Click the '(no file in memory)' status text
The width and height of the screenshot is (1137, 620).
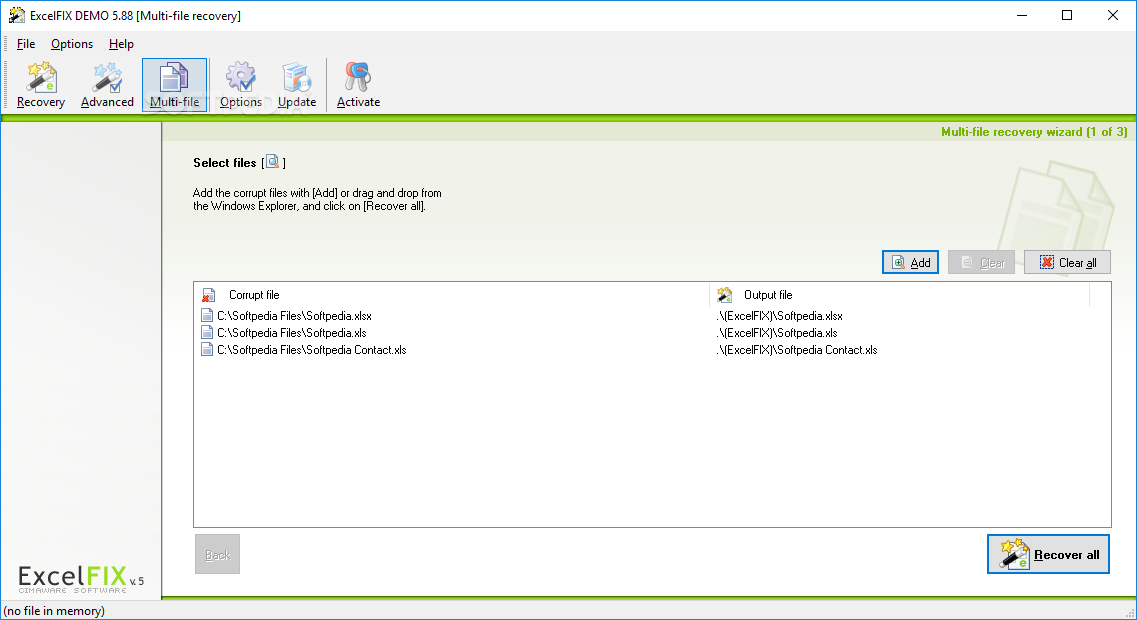pos(54,611)
